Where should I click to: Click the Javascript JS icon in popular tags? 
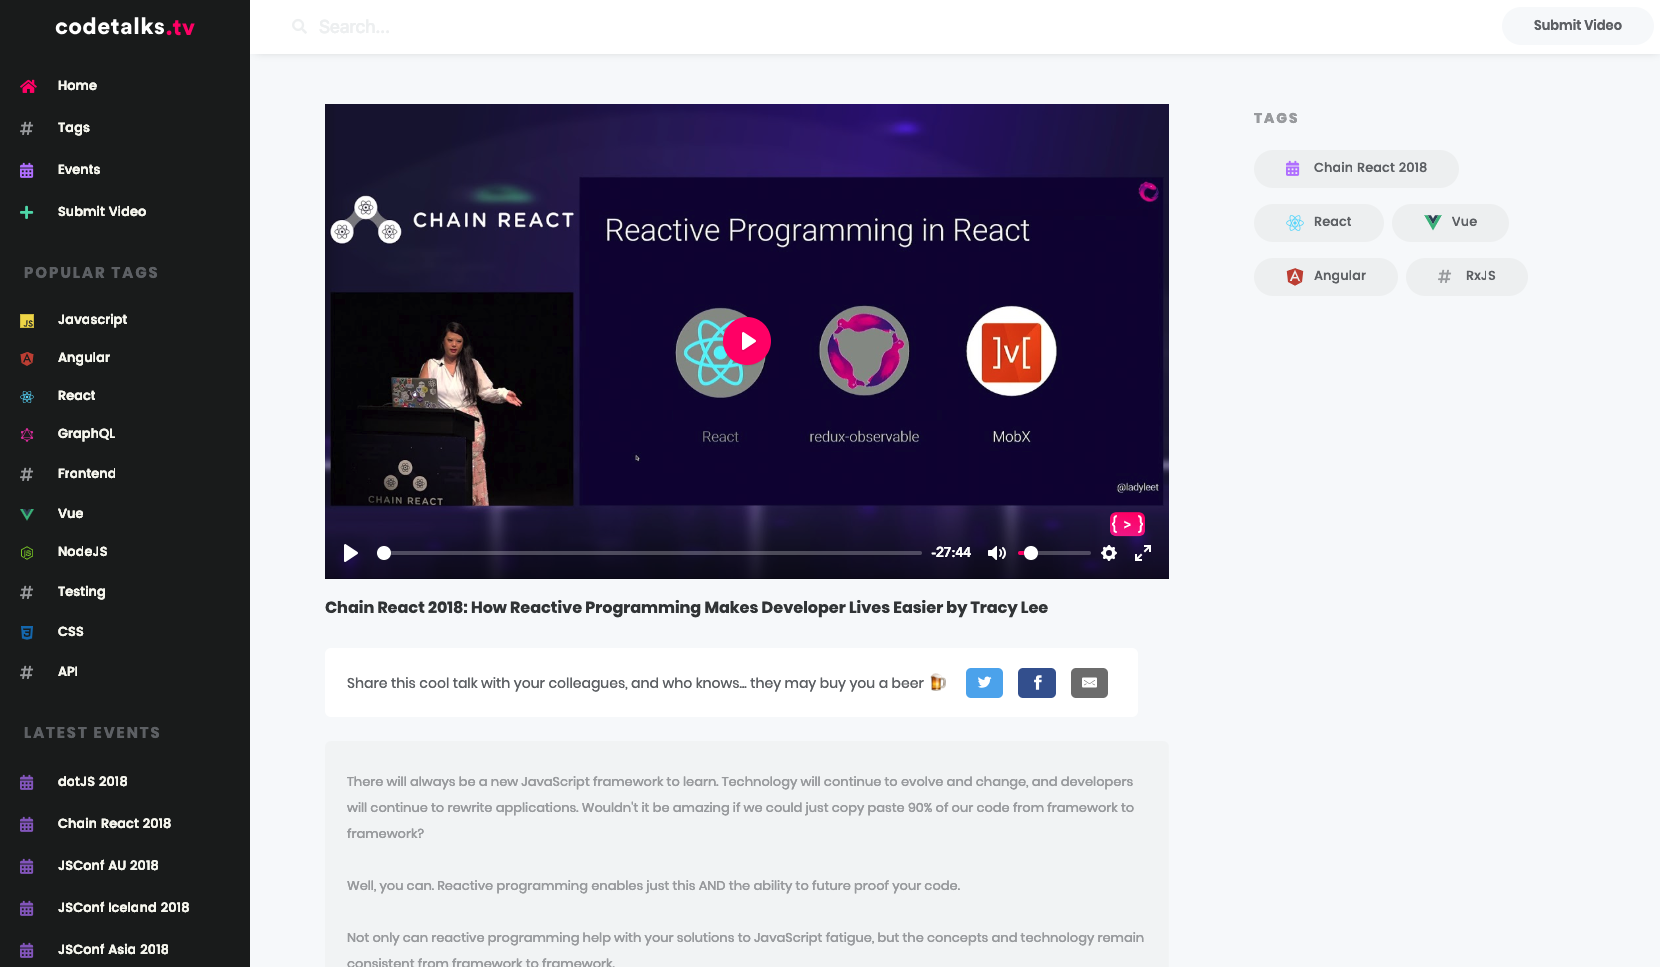pyautogui.click(x=27, y=321)
